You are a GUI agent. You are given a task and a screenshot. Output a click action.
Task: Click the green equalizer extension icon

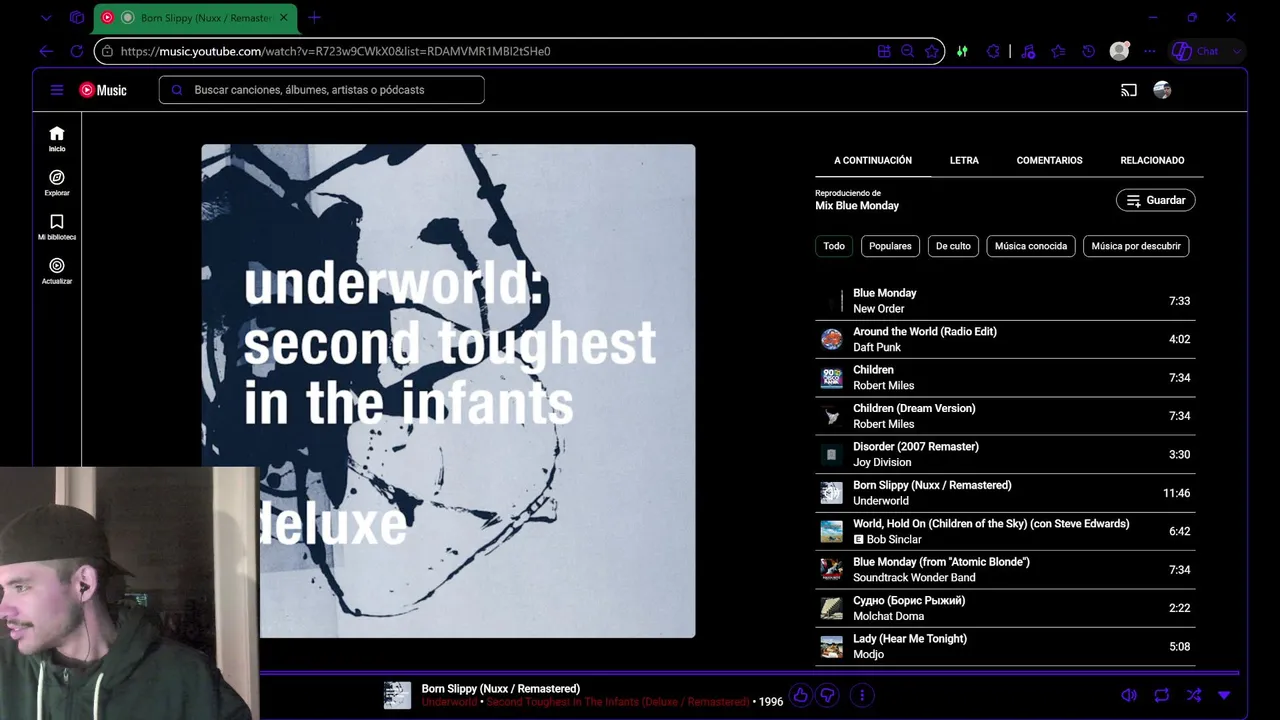coord(962,51)
